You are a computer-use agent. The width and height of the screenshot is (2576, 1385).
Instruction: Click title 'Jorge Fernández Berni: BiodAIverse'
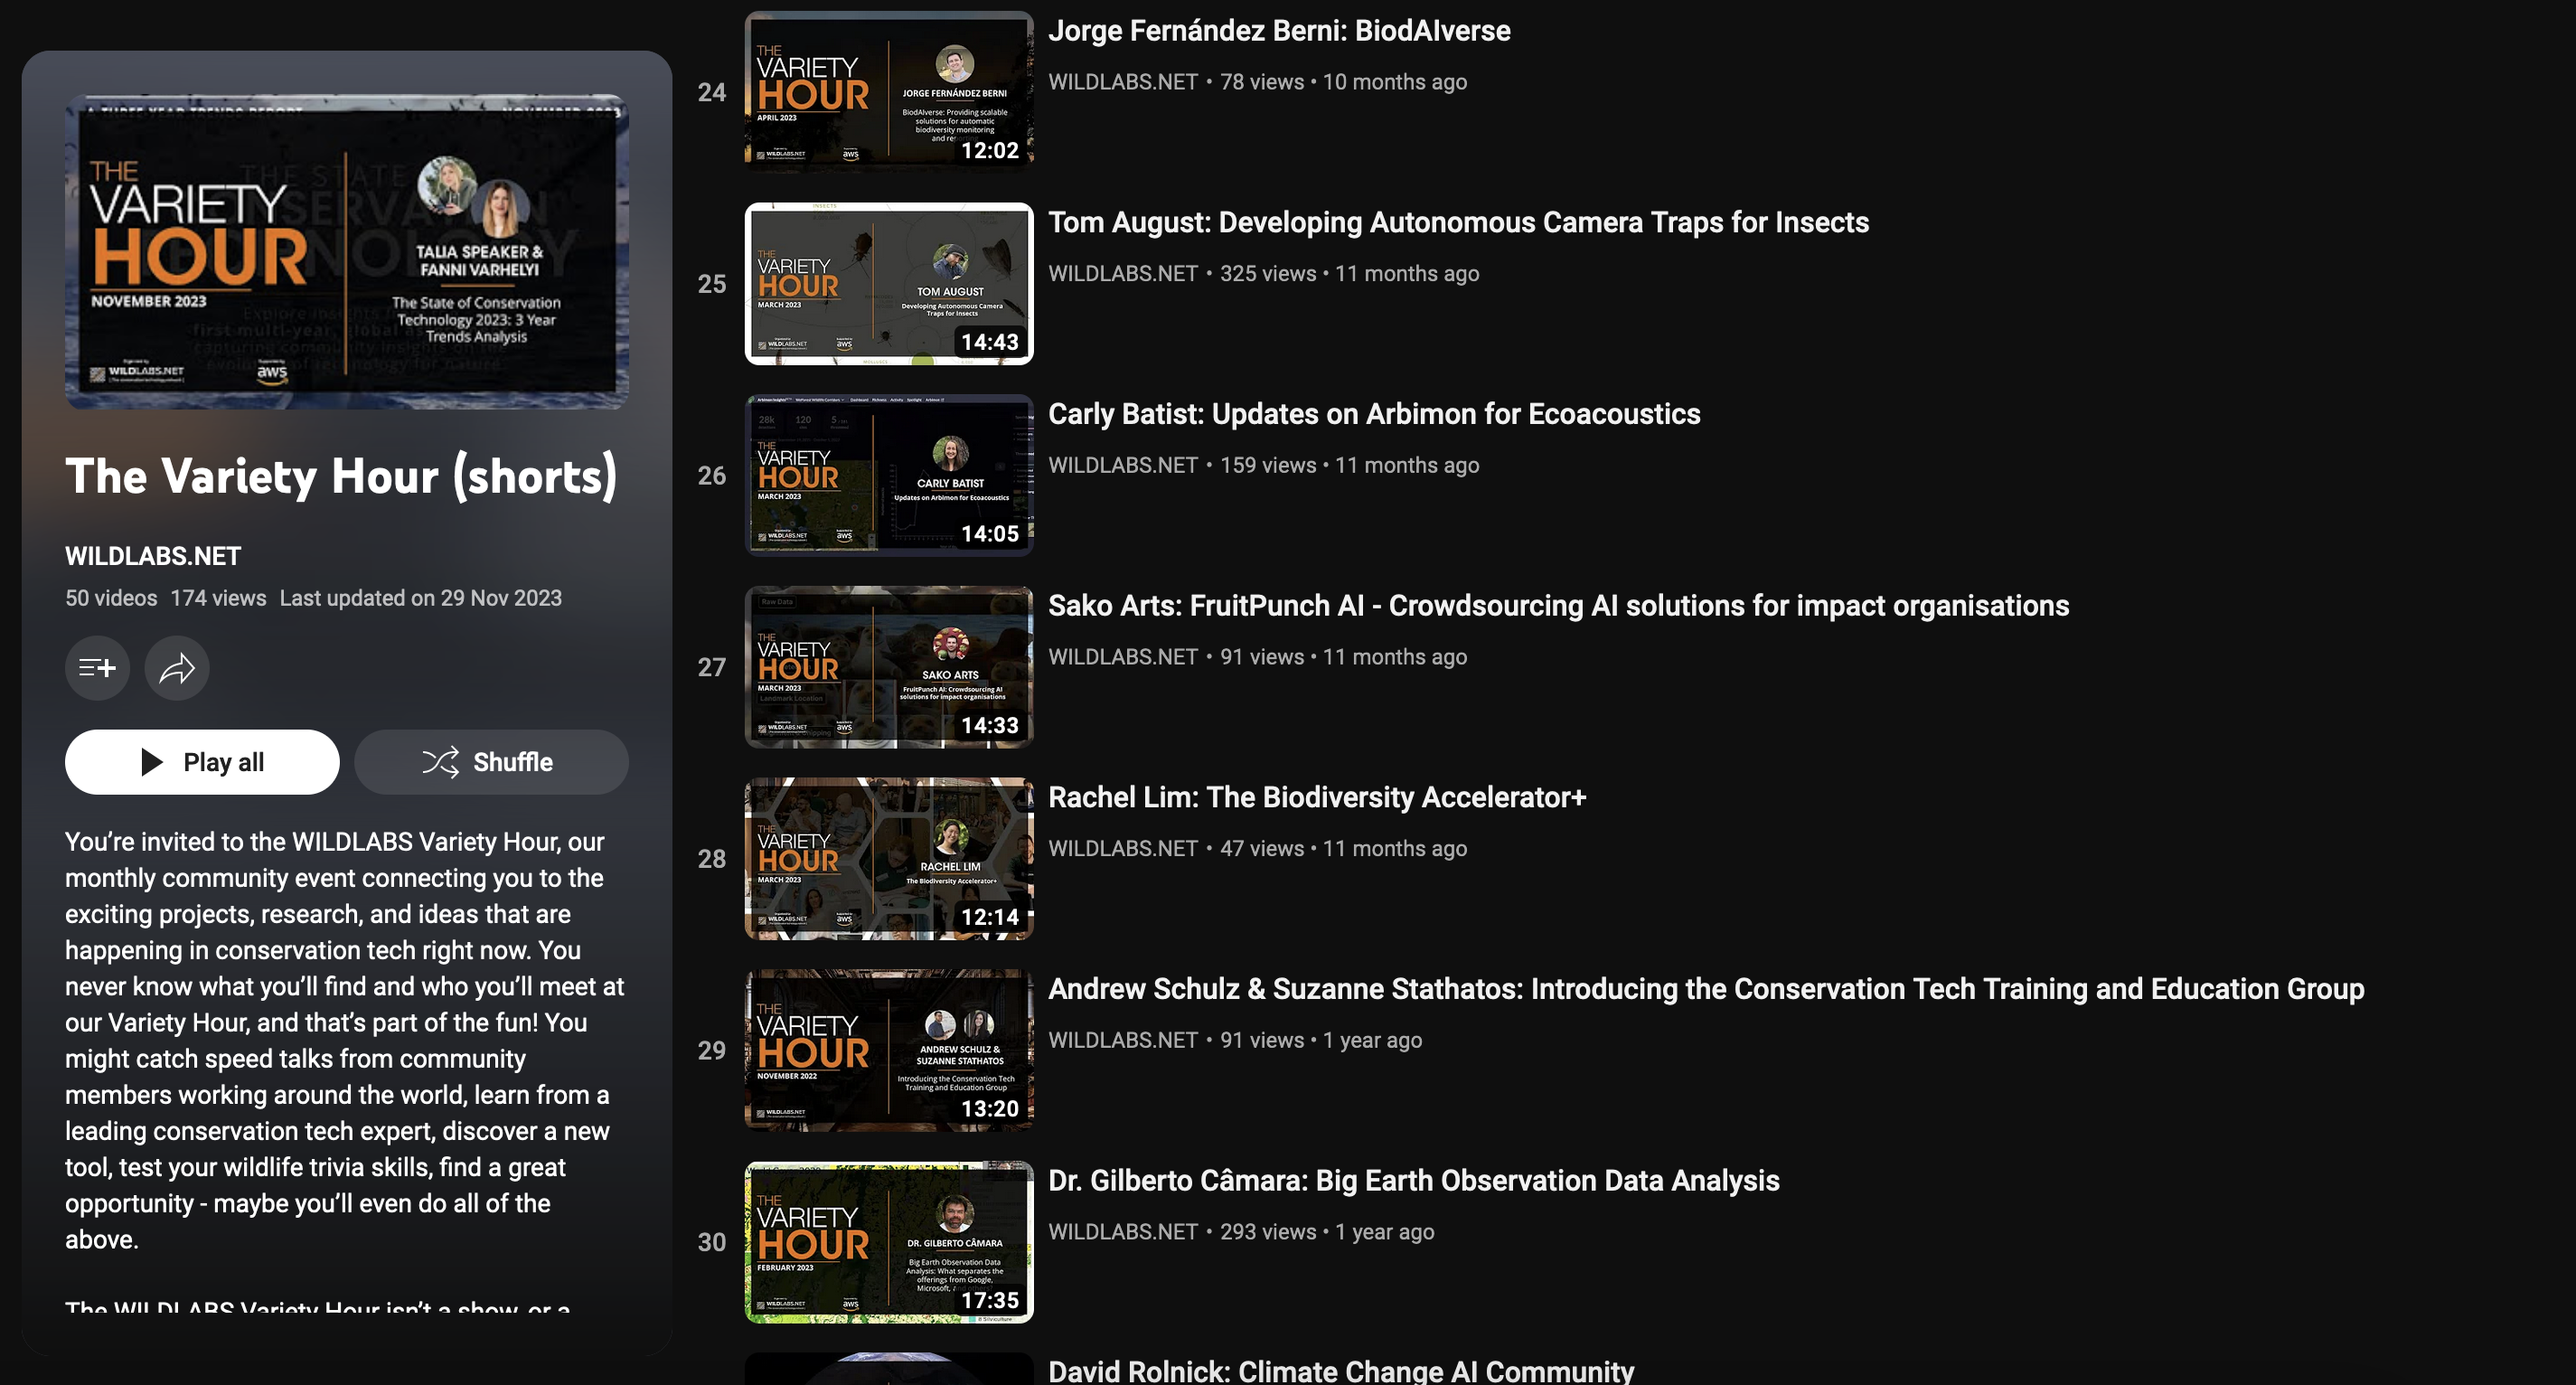pyautogui.click(x=1279, y=31)
